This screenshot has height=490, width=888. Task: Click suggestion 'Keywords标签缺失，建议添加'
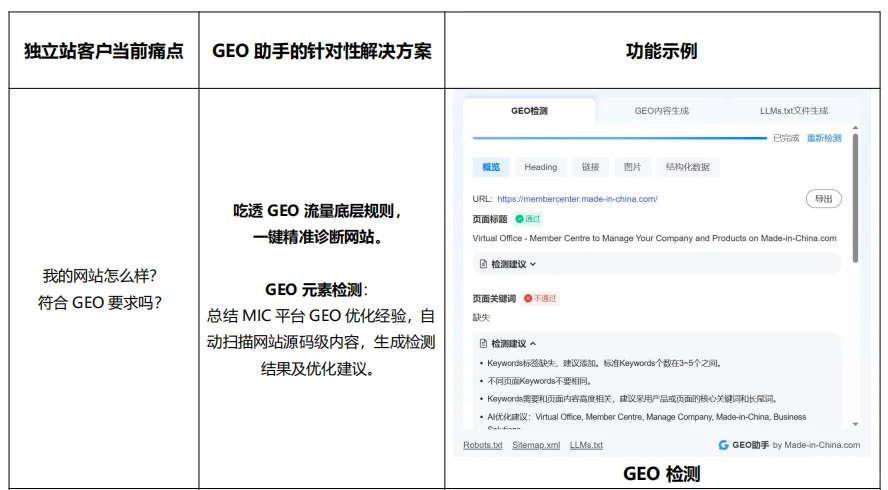point(604,363)
